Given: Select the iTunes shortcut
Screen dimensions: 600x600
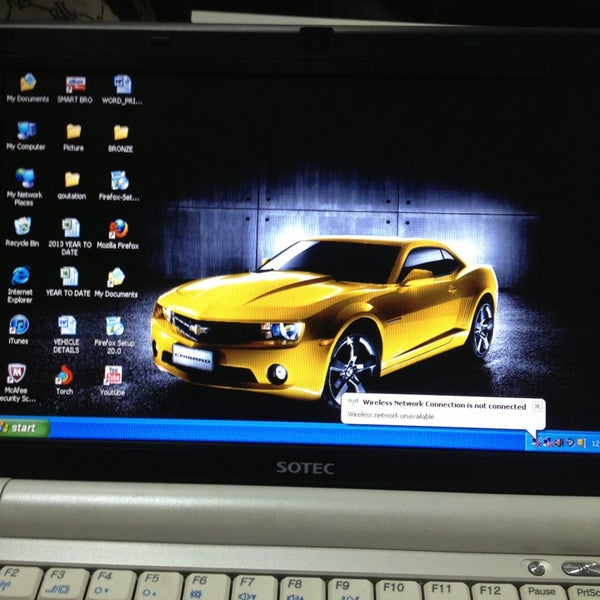Looking at the screenshot, I should [19, 325].
